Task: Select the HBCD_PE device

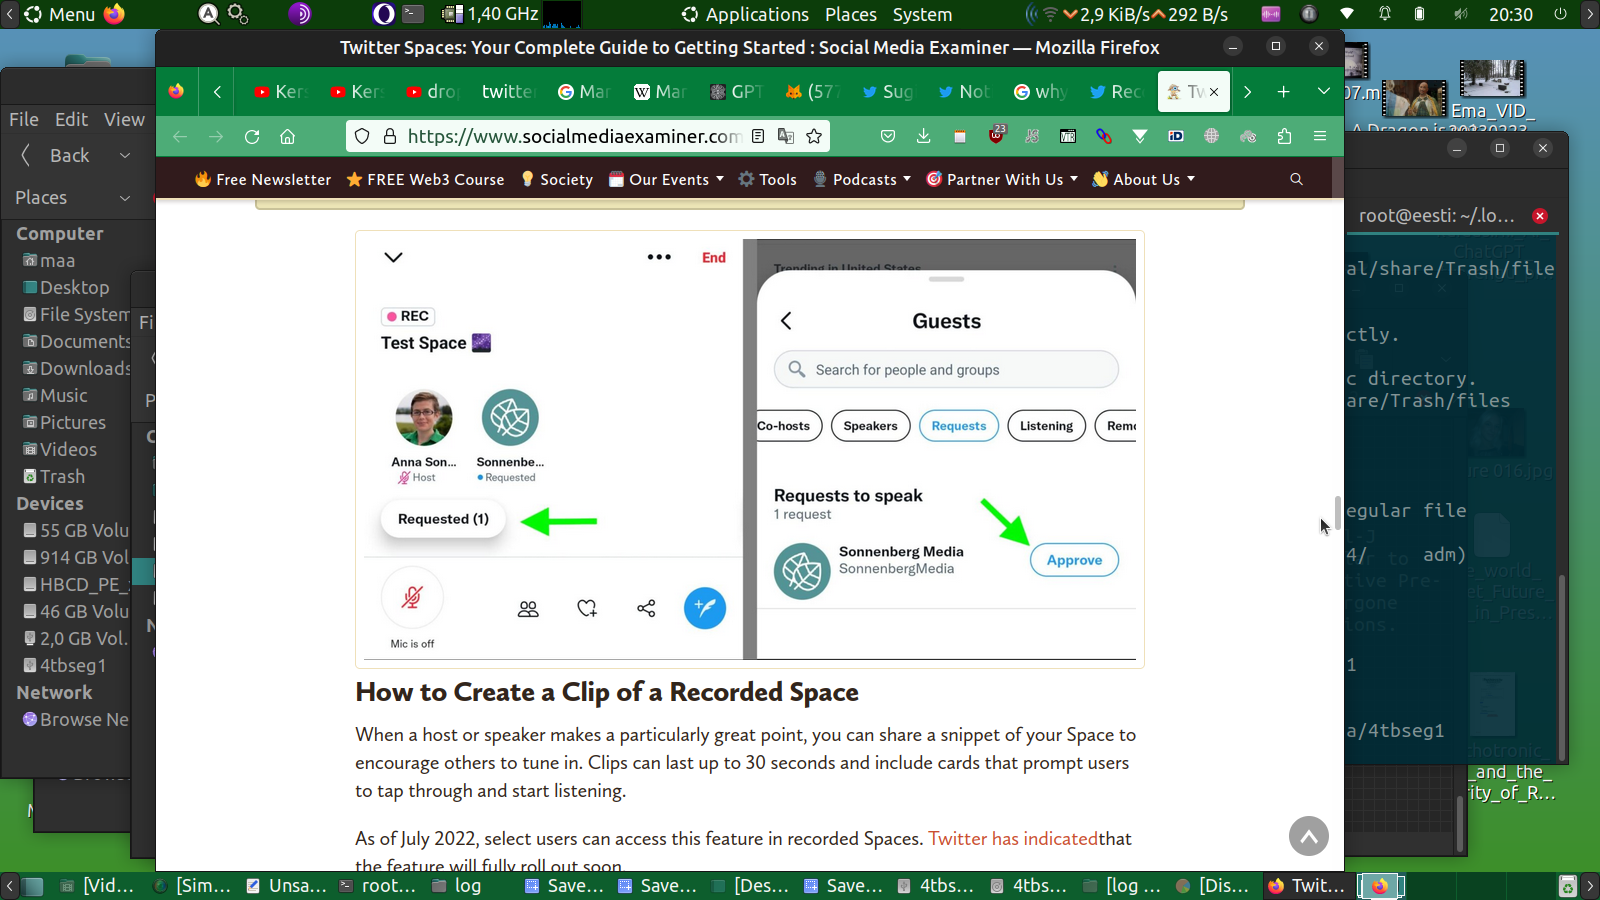Action: [x=76, y=585]
